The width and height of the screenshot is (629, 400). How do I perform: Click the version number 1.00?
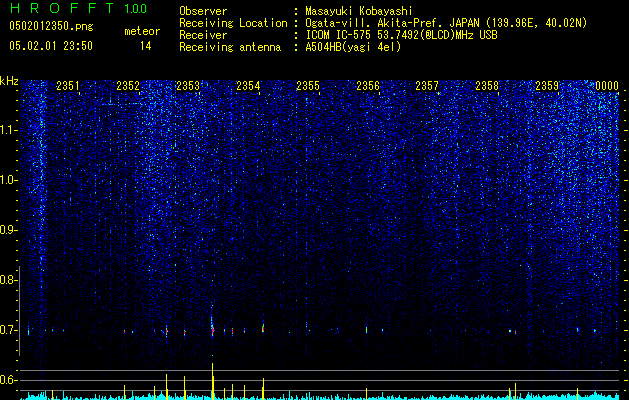tap(135, 8)
